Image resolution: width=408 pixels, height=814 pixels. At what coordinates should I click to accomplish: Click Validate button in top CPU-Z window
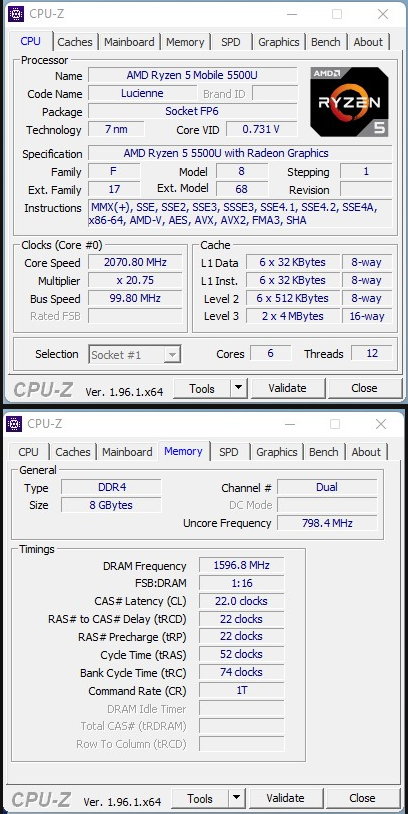[x=287, y=388]
